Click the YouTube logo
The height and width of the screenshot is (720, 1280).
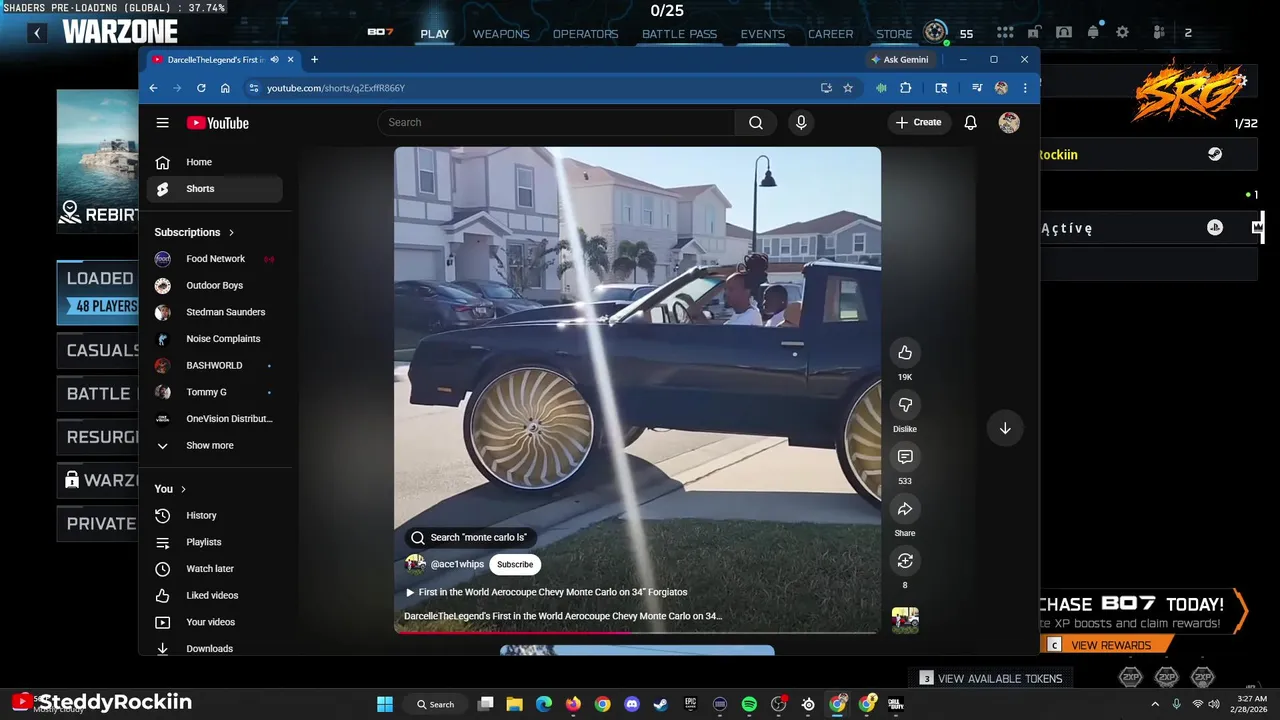217,123
